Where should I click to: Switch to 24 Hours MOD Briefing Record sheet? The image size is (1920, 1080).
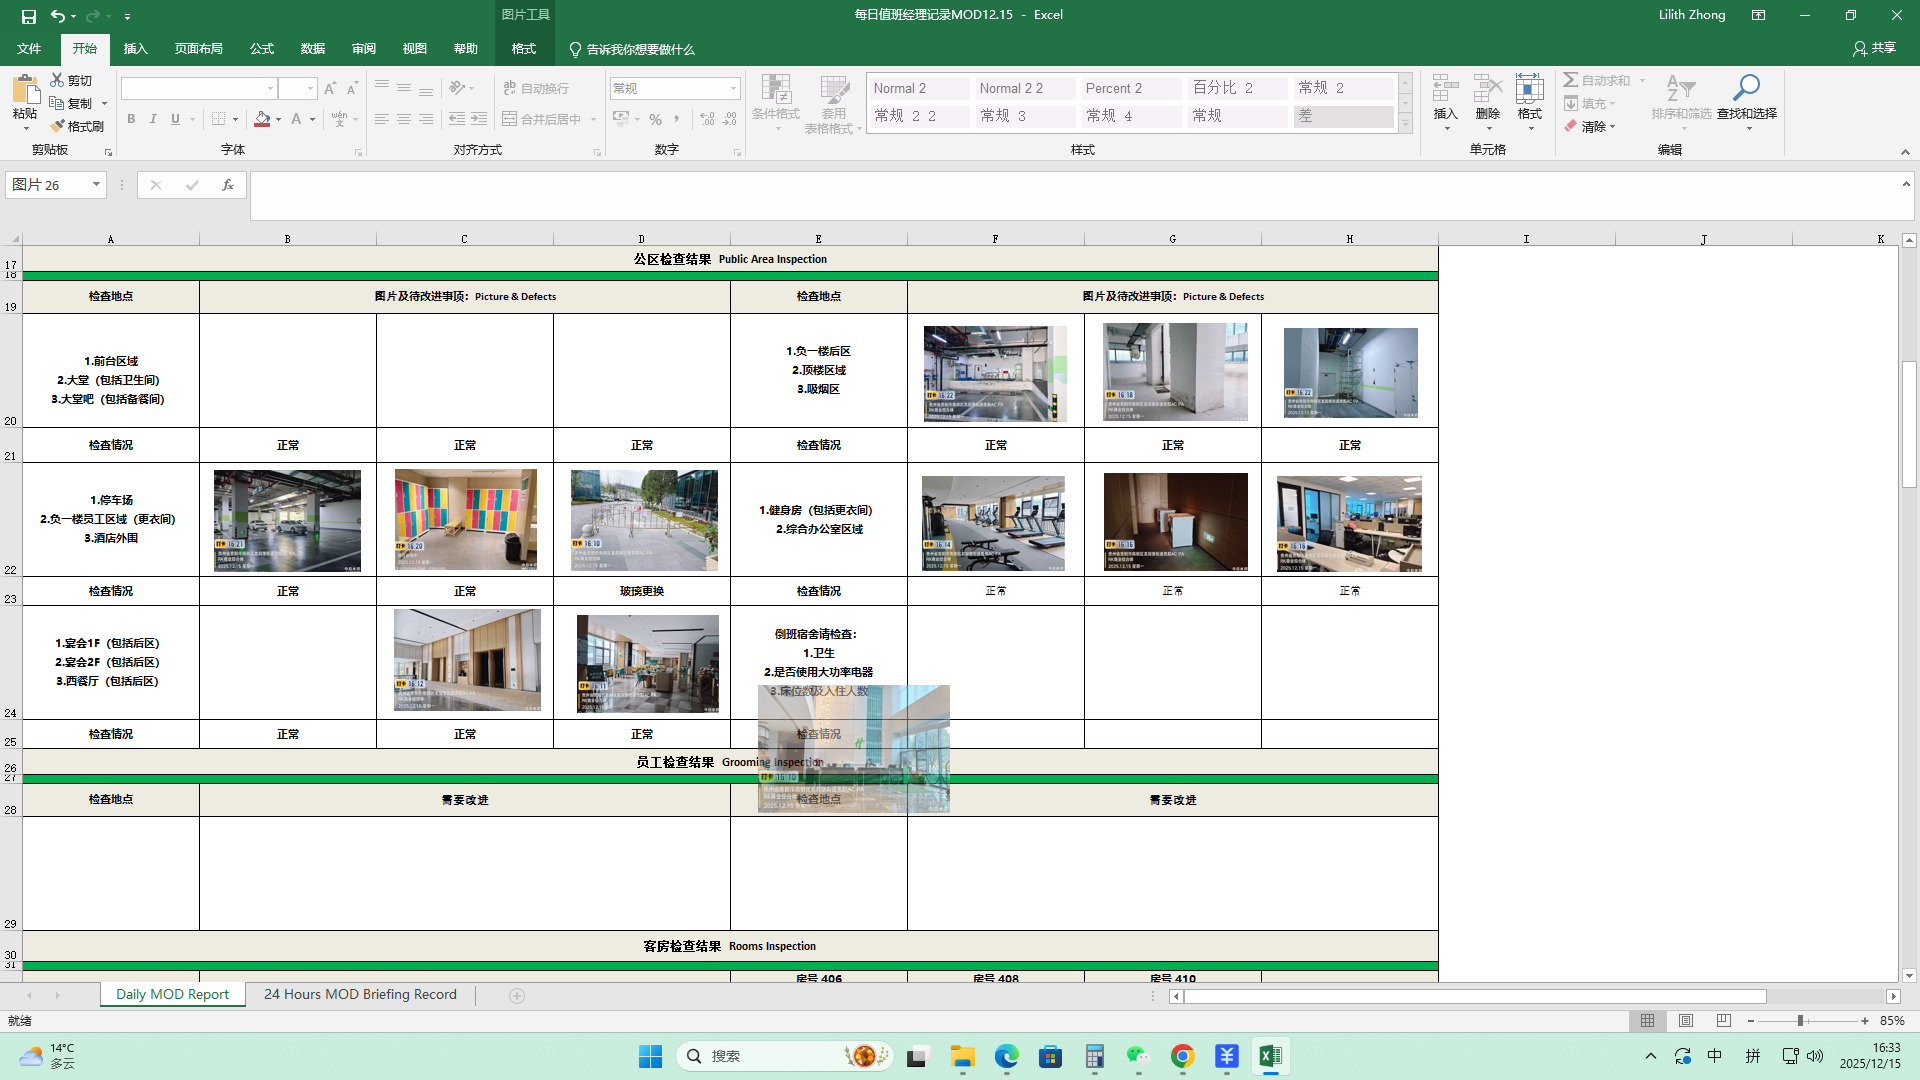(x=360, y=995)
